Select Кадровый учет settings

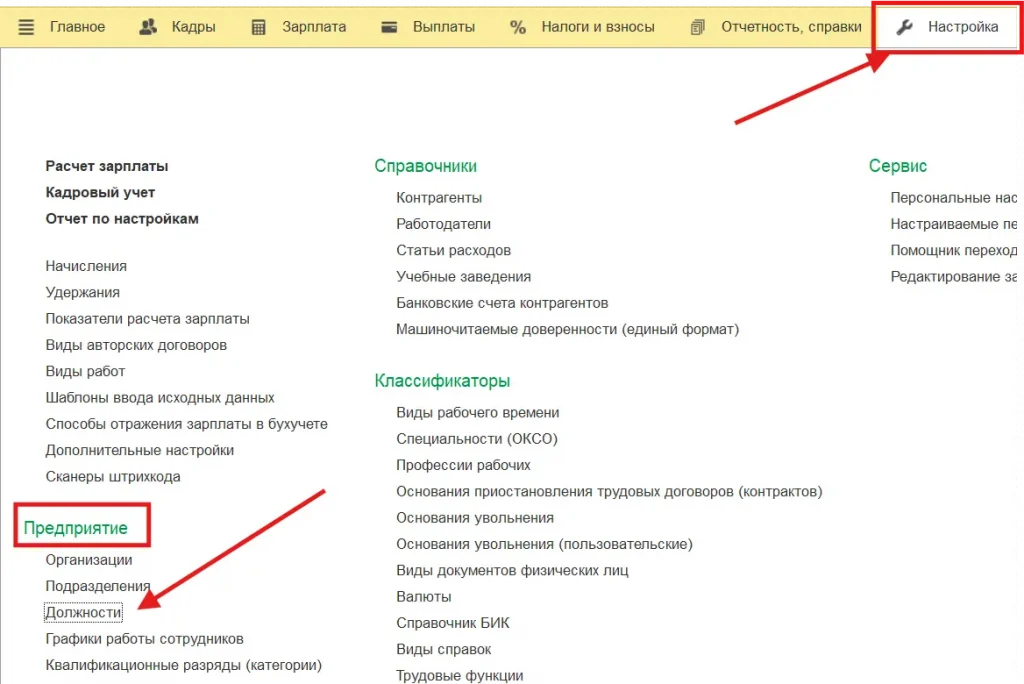pyautogui.click(x=100, y=192)
